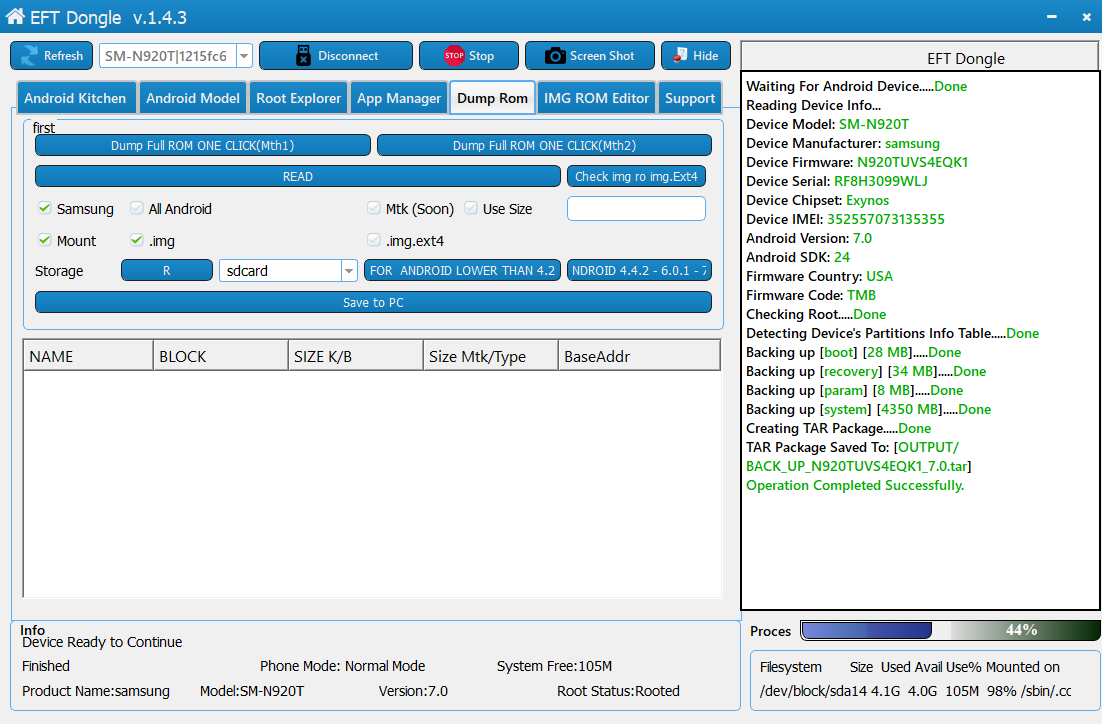Viewport: 1102px width, 724px height.
Task: Click the Stop button label
Action: (481, 56)
